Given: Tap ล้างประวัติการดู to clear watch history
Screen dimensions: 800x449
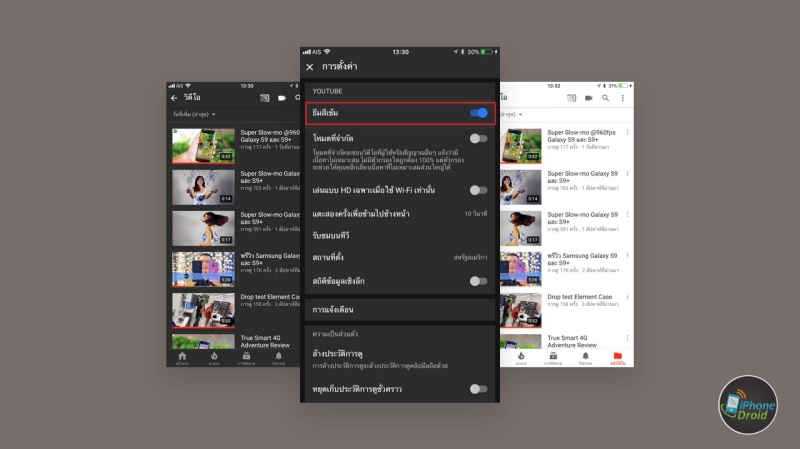Looking at the screenshot, I should pos(337,354).
